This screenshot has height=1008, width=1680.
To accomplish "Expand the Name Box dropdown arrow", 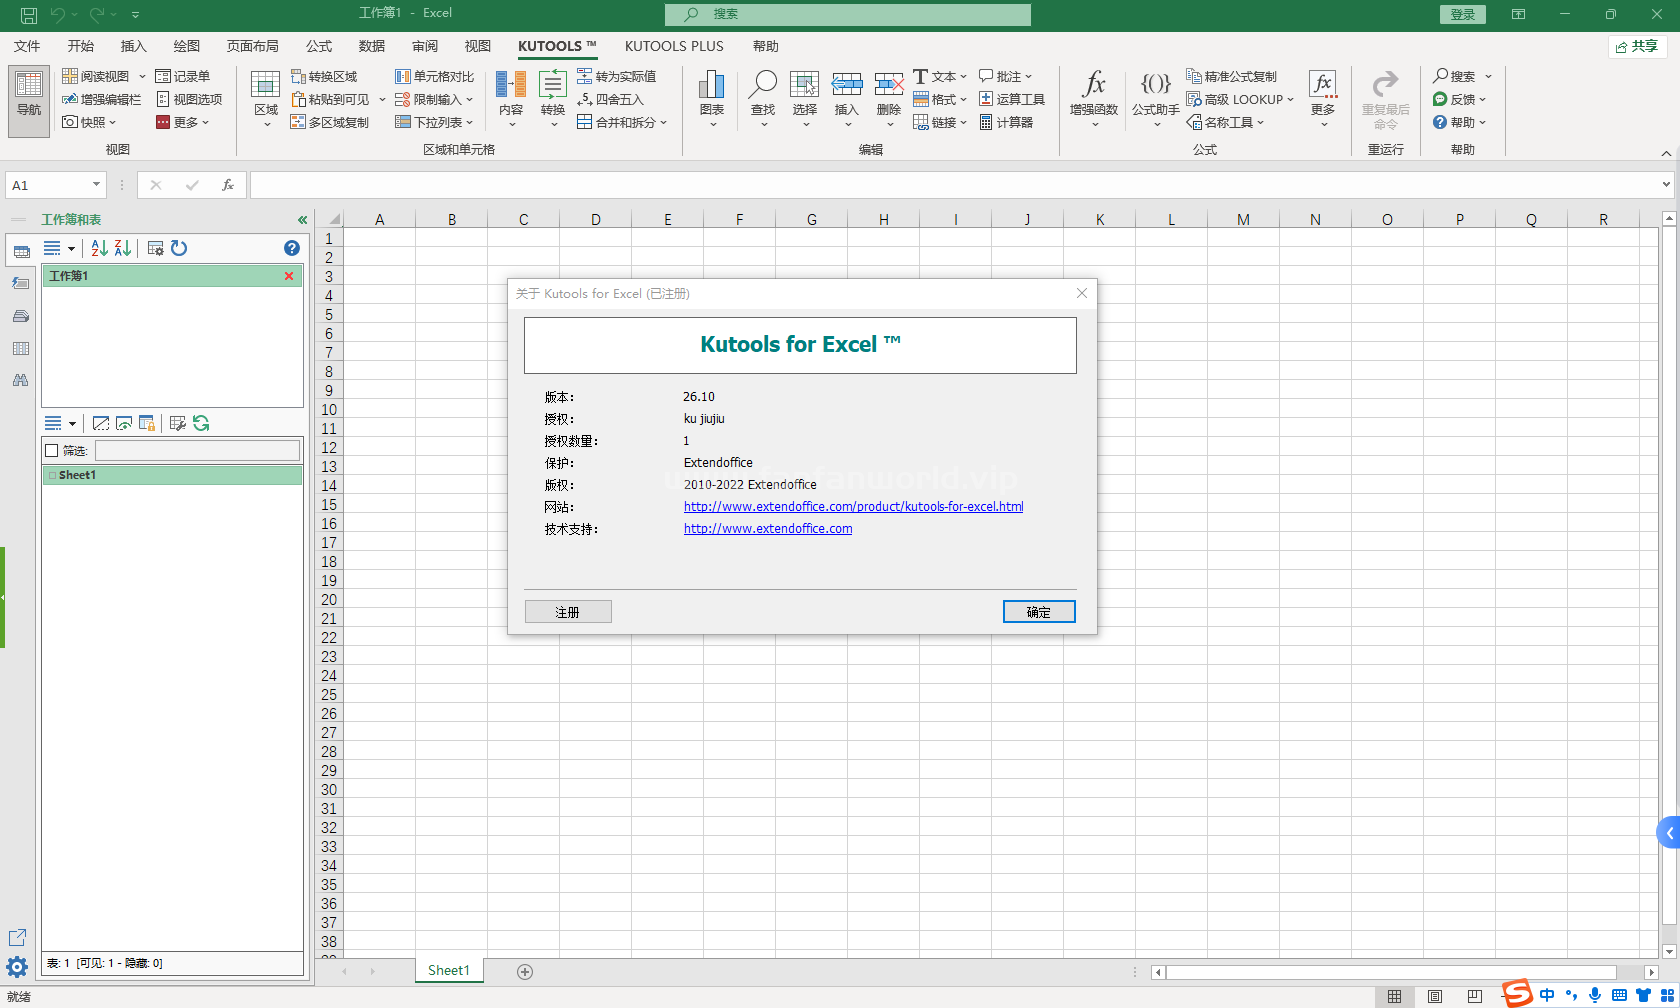I will (x=96, y=185).
